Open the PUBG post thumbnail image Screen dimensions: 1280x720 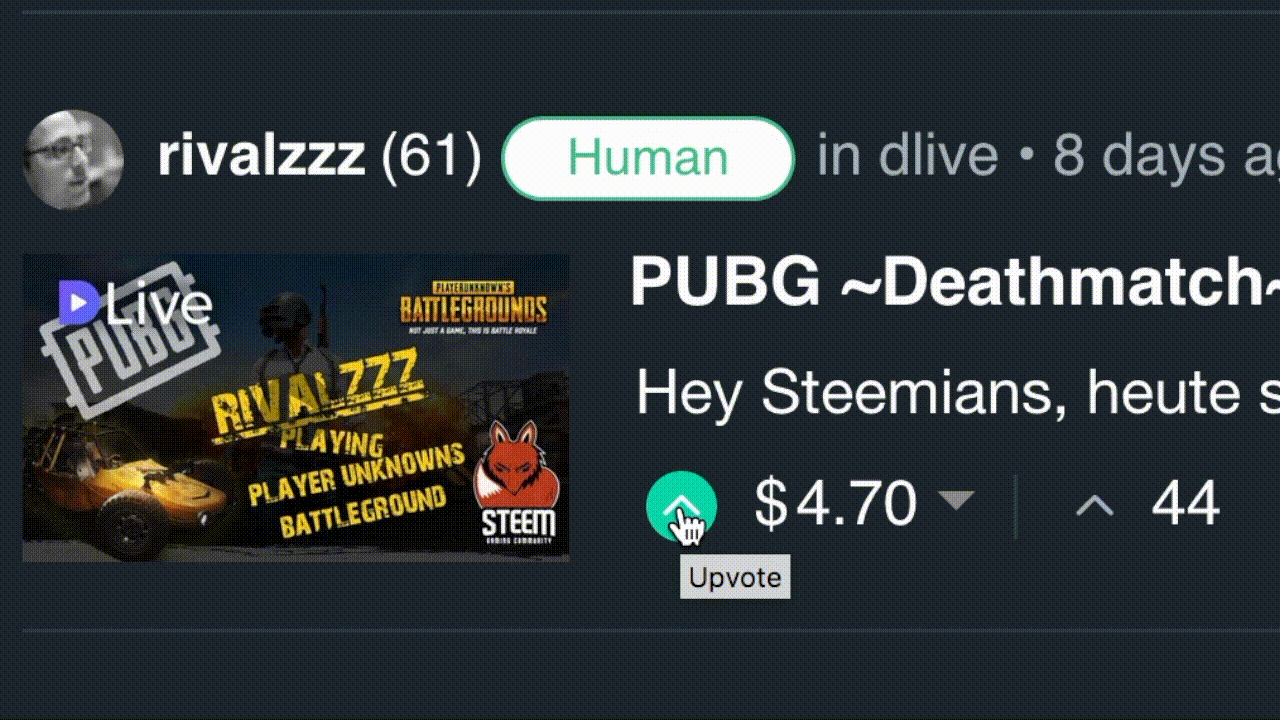click(x=296, y=407)
